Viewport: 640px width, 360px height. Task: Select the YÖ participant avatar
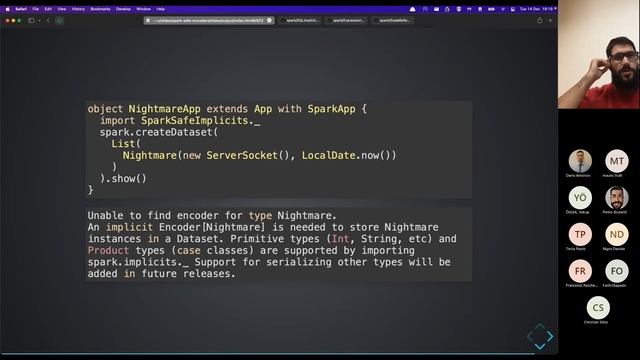point(580,198)
